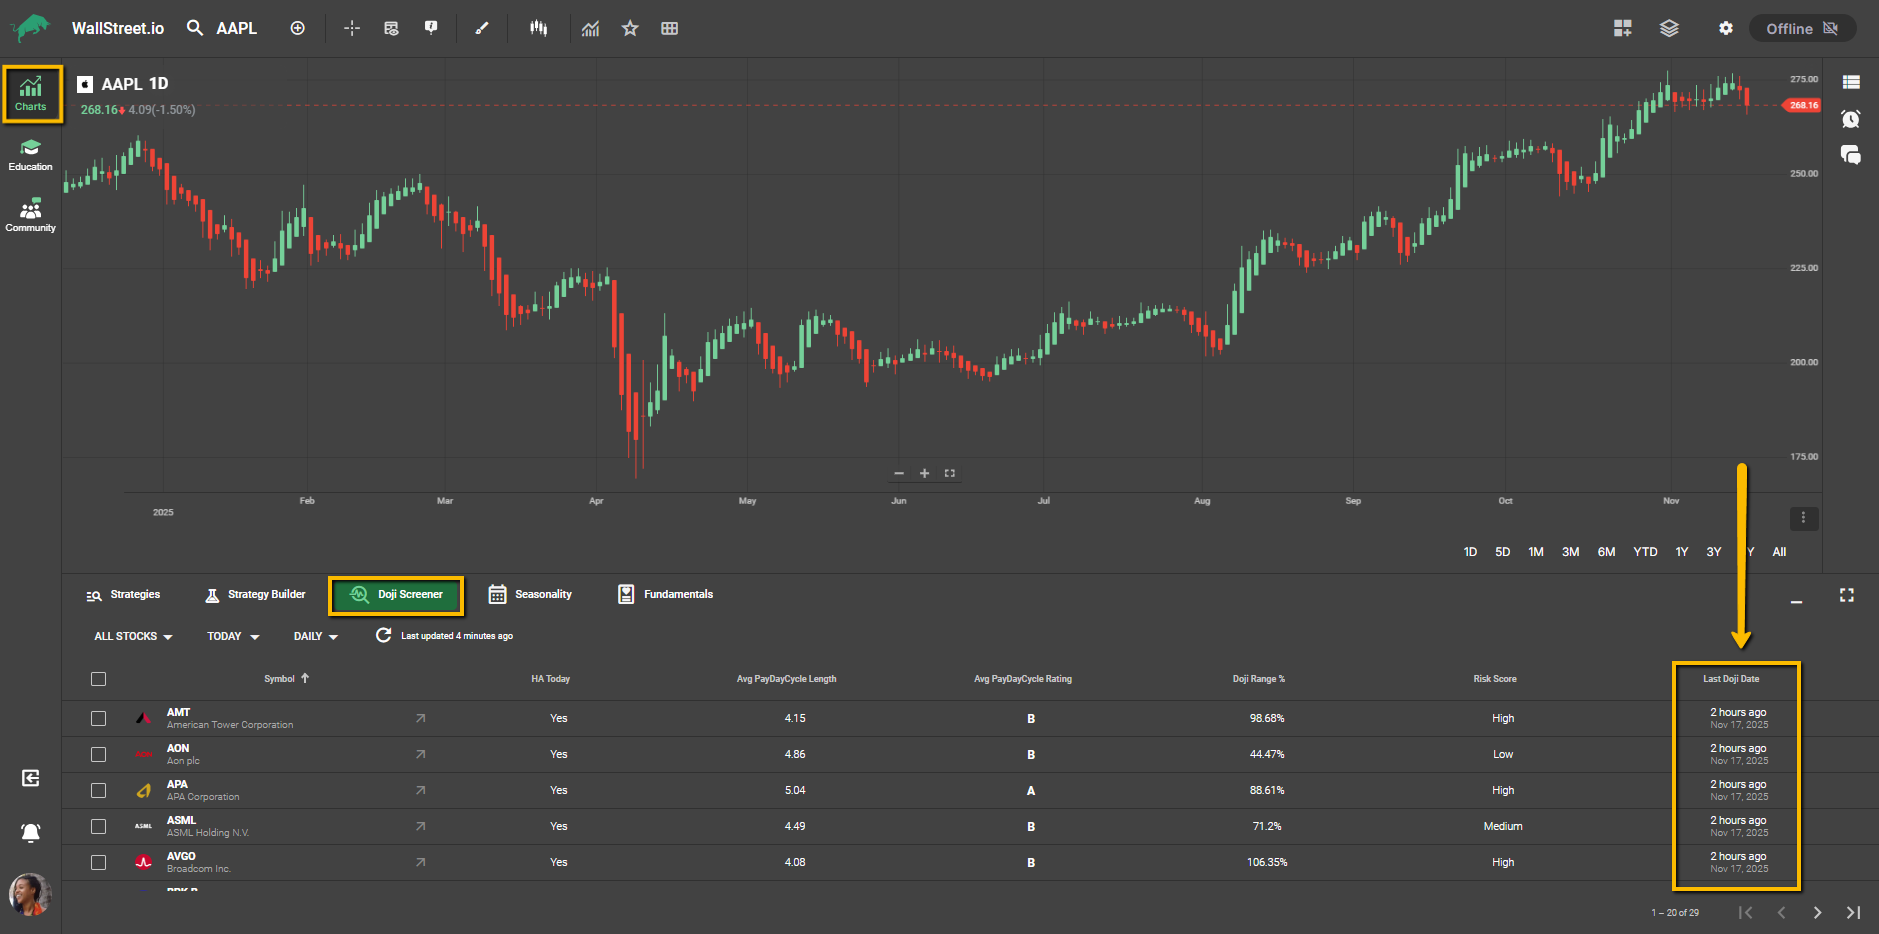
Task: Select the YTD time range button
Action: (1645, 552)
